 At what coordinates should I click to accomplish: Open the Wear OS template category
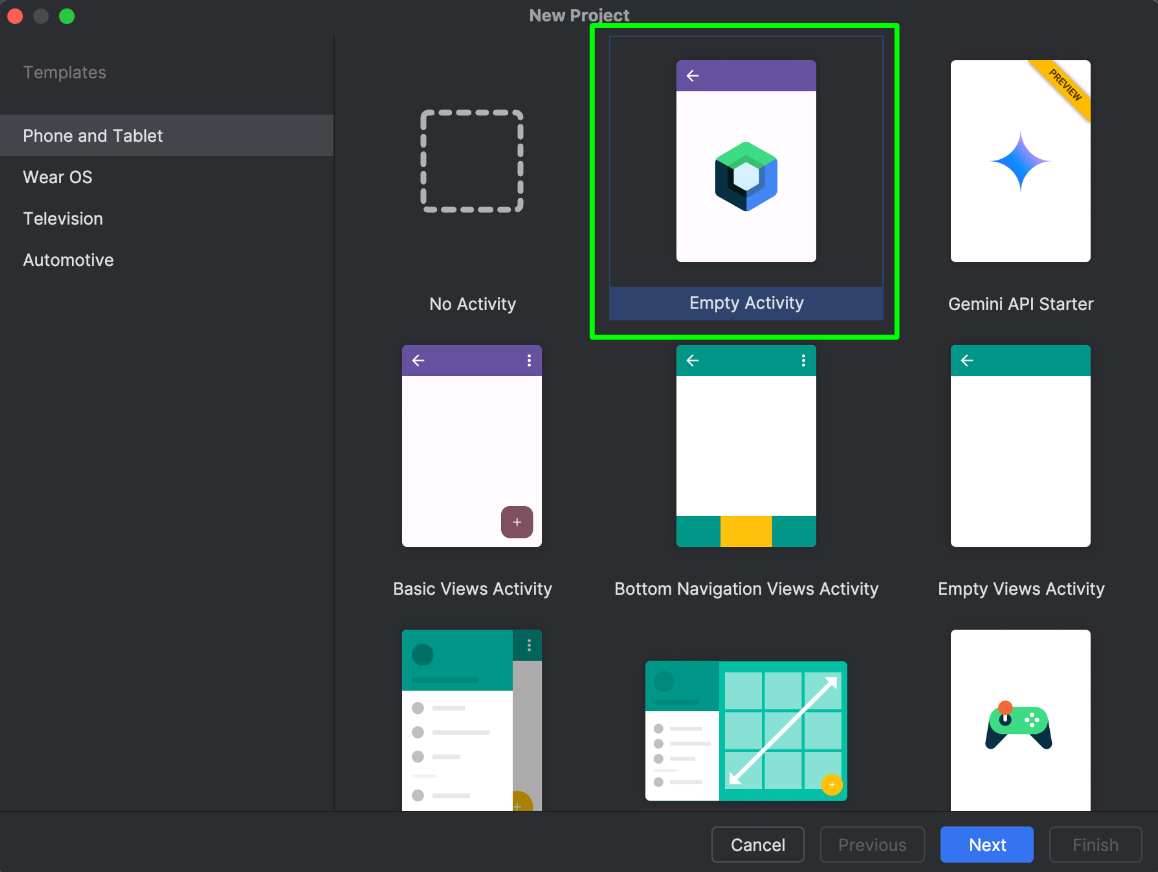click(58, 177)
